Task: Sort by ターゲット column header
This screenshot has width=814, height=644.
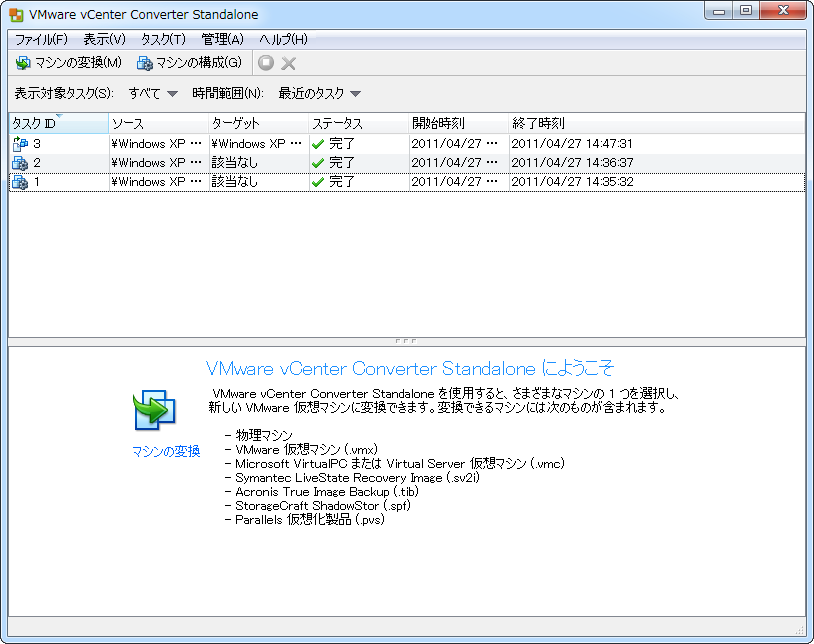Action: (259, 124)
